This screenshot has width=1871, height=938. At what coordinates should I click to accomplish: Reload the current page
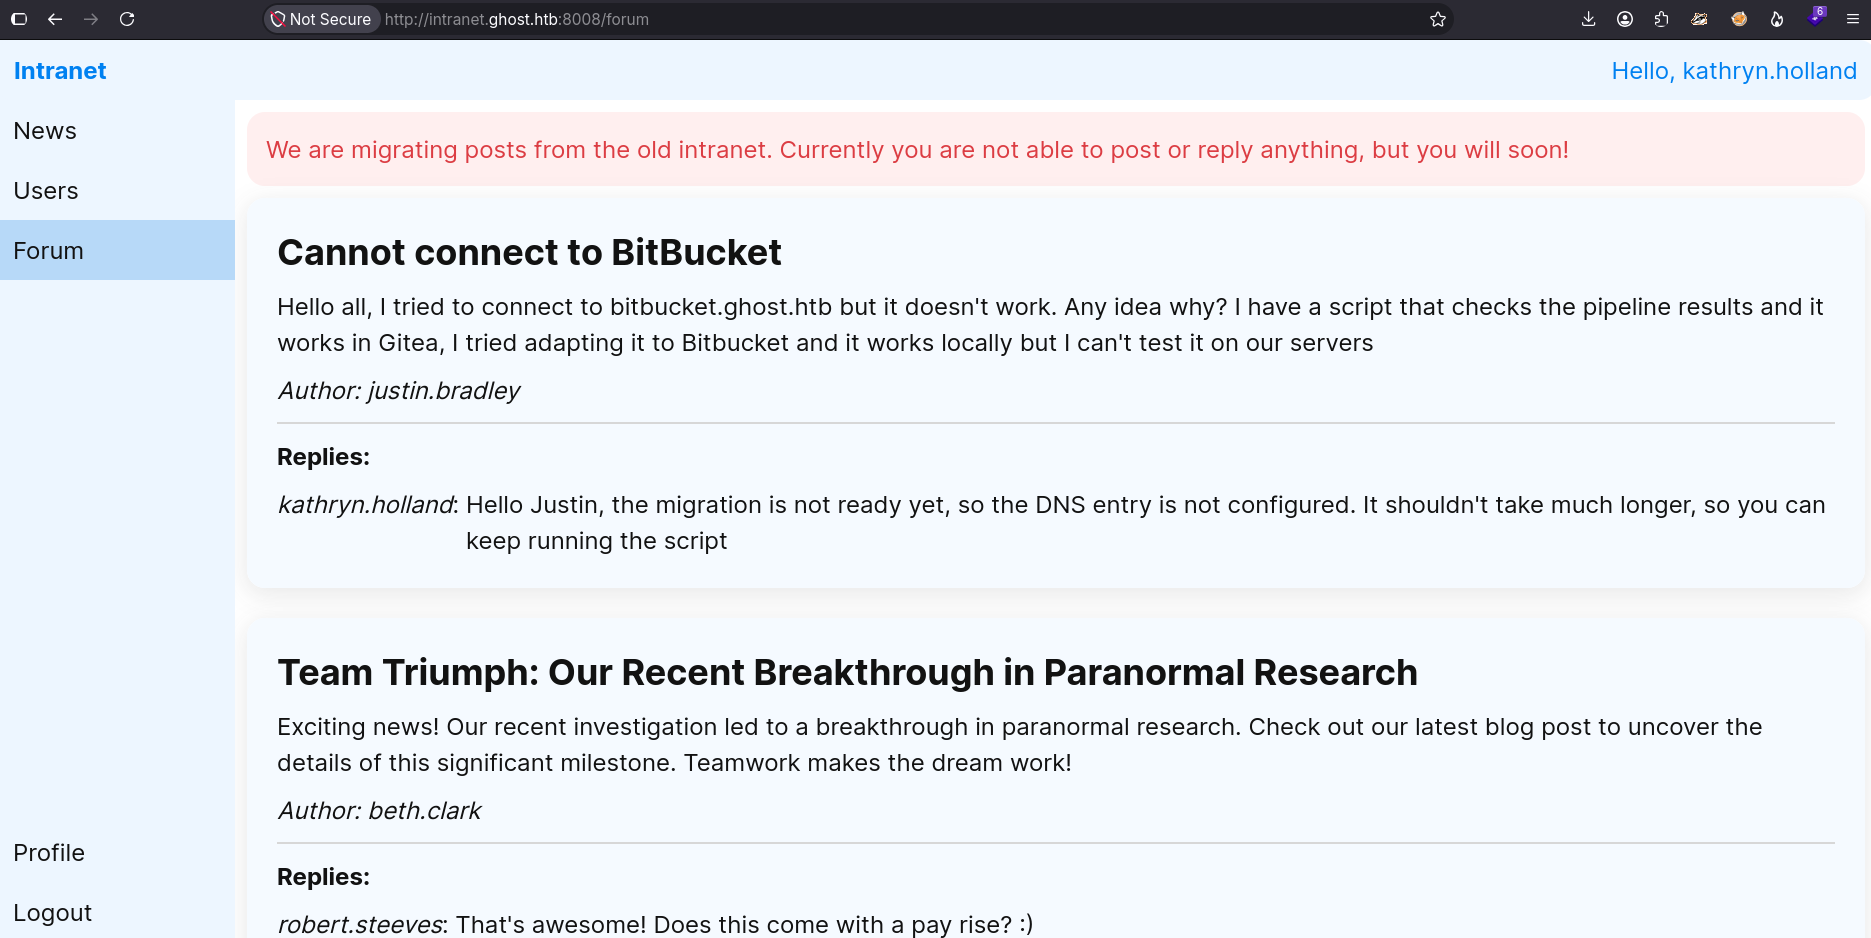tap(127, 19)
